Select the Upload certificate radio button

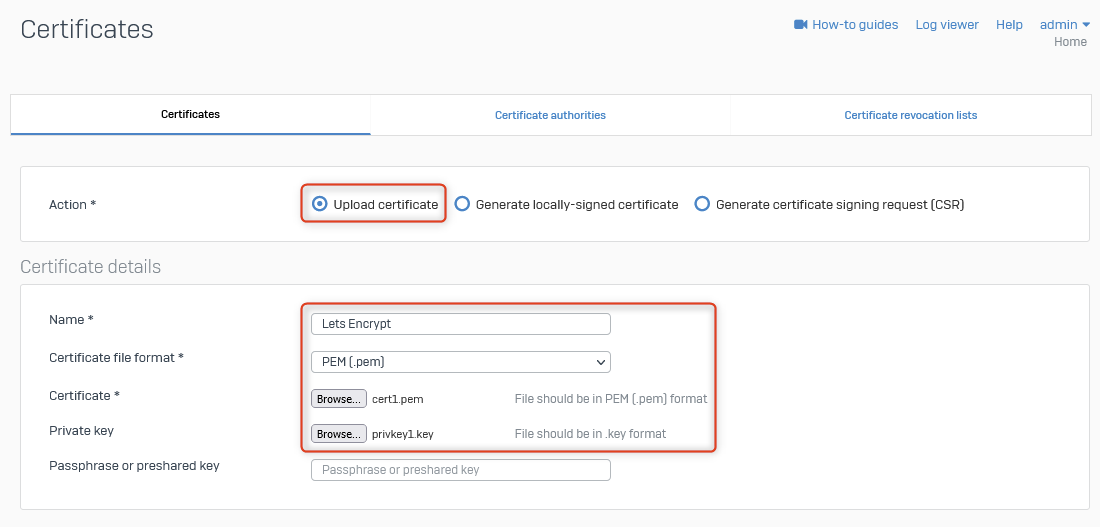point(320,204)
